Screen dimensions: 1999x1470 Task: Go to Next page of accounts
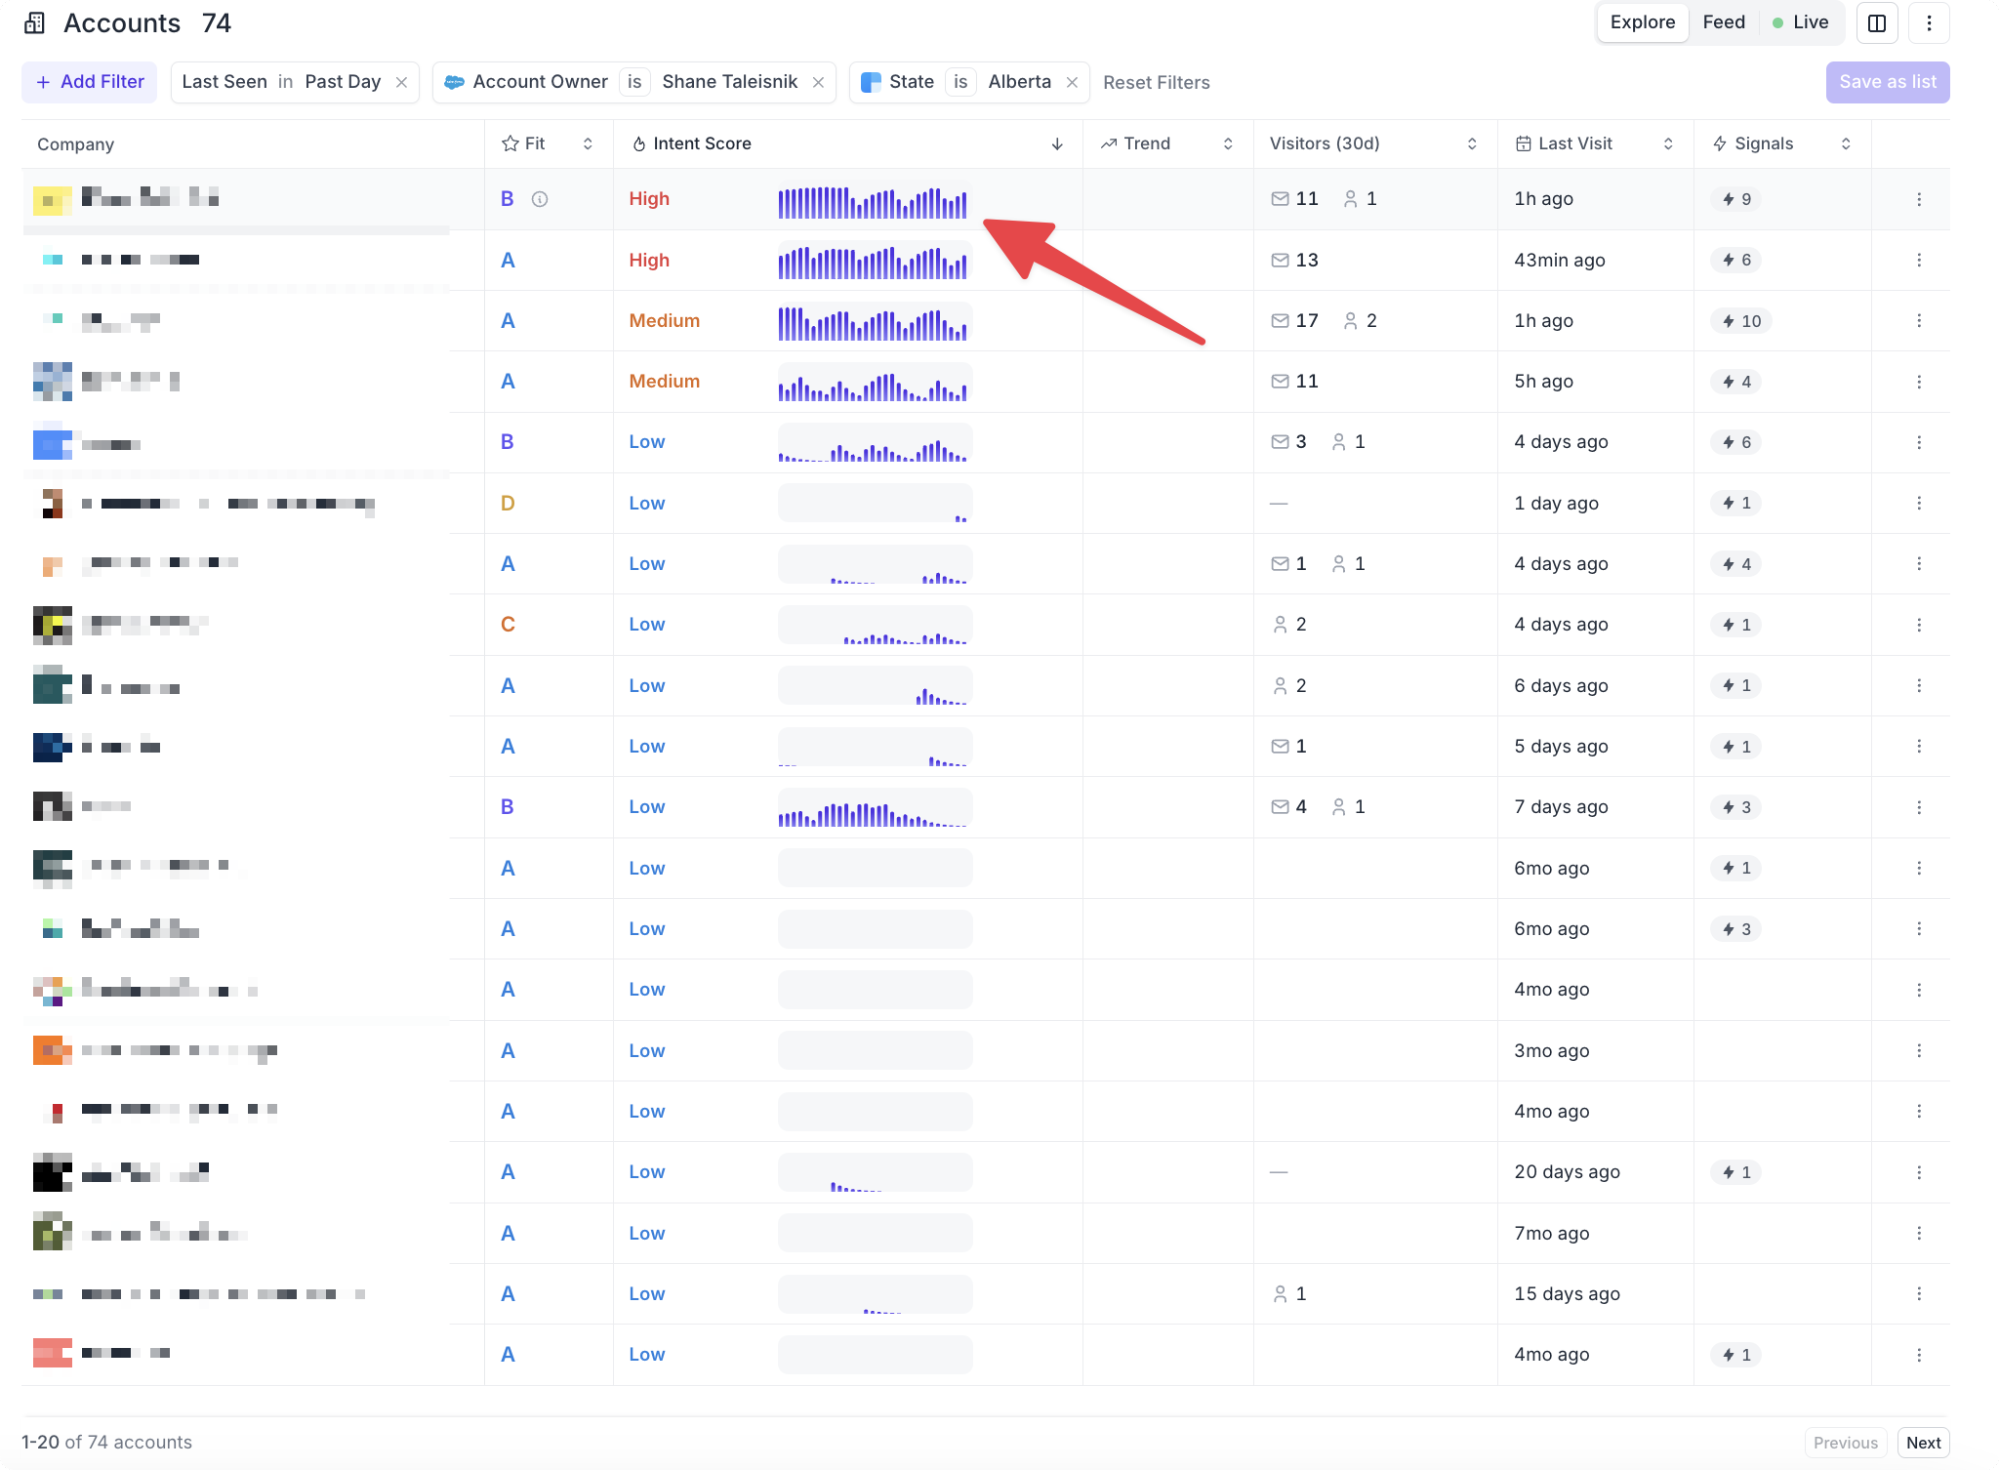click(x=1922, y=1442)
